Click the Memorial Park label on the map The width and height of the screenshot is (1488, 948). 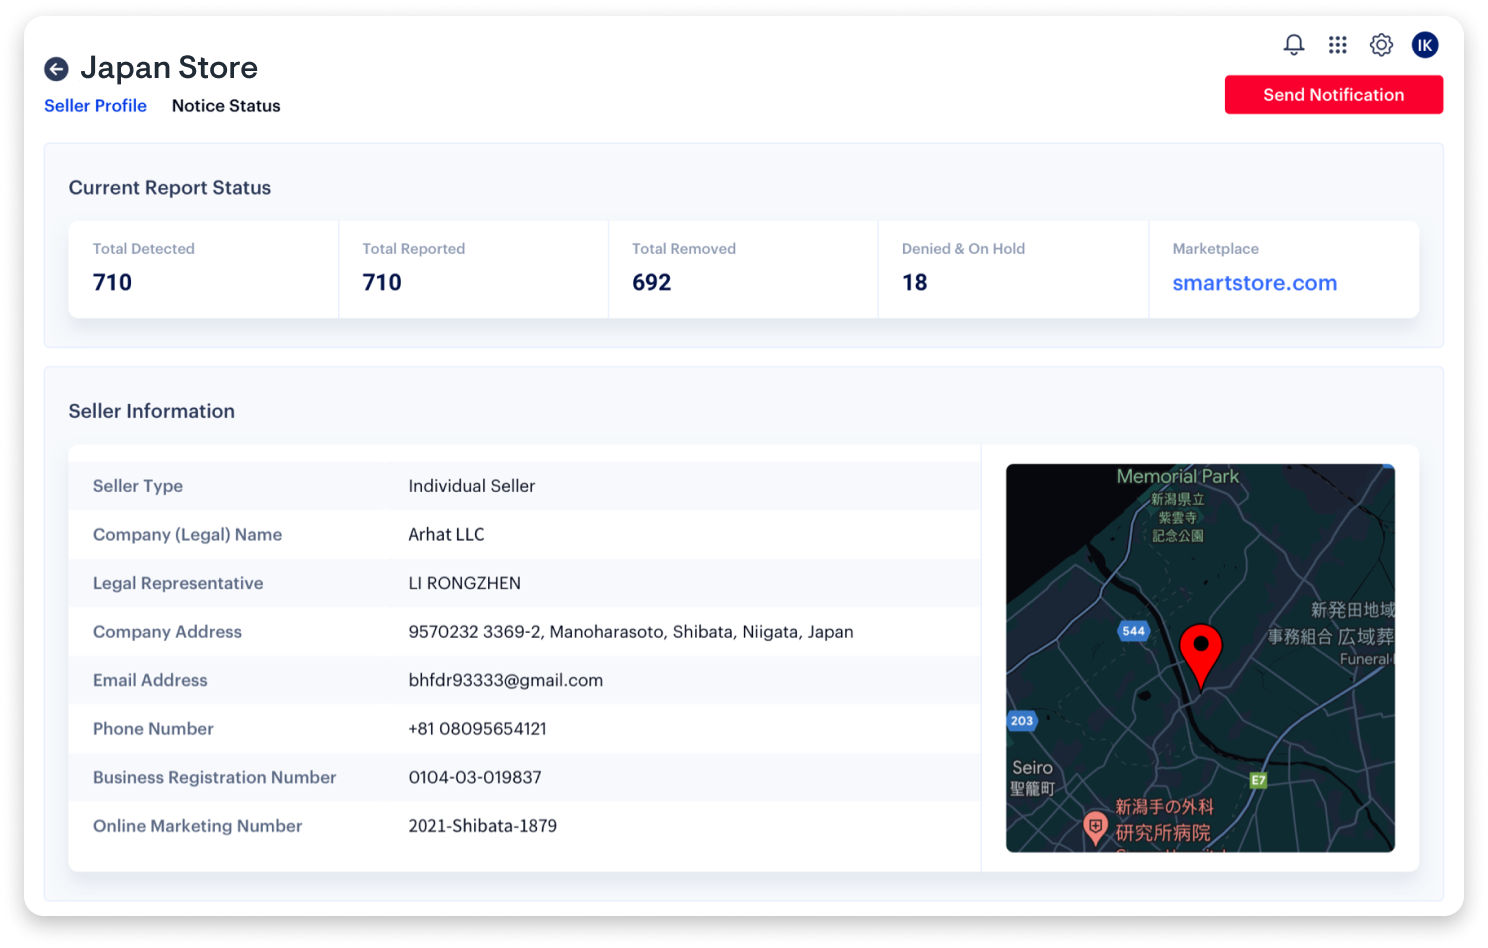pos(1177,477)
